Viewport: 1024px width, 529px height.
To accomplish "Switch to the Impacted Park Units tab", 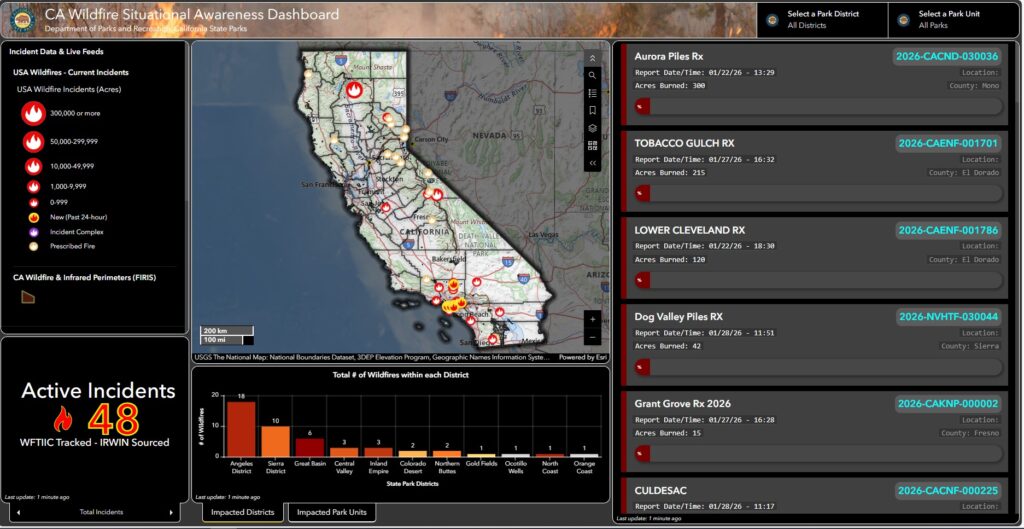I will pos(332,513).
